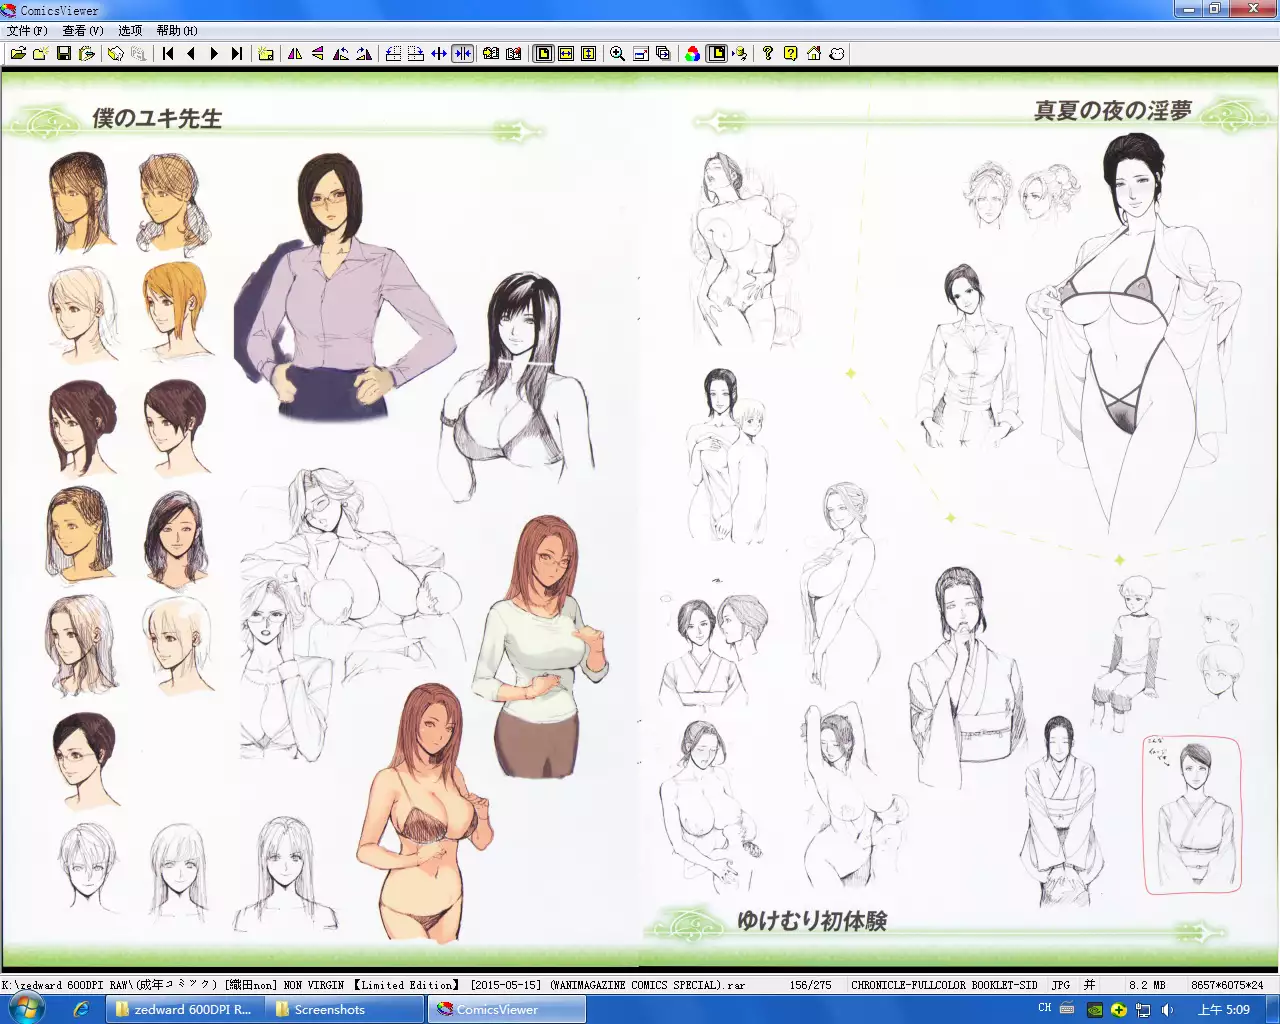This screenshot has height=1024, width=1280.
Task: Open the magnifier zoom tool
Action: coord(618,54)
